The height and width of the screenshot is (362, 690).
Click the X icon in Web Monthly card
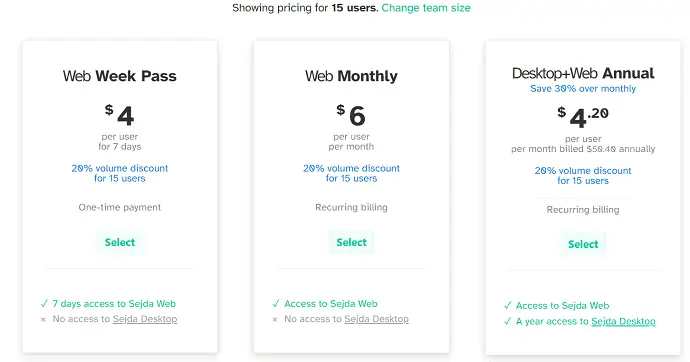pos(275,319)
